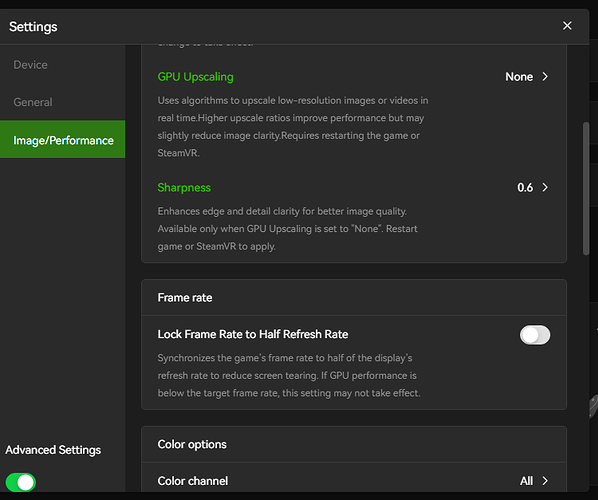The width and height of the screenshot is (598, 500).
Task: Click the Advanced Settings label
Action: [x=53, y=450]
